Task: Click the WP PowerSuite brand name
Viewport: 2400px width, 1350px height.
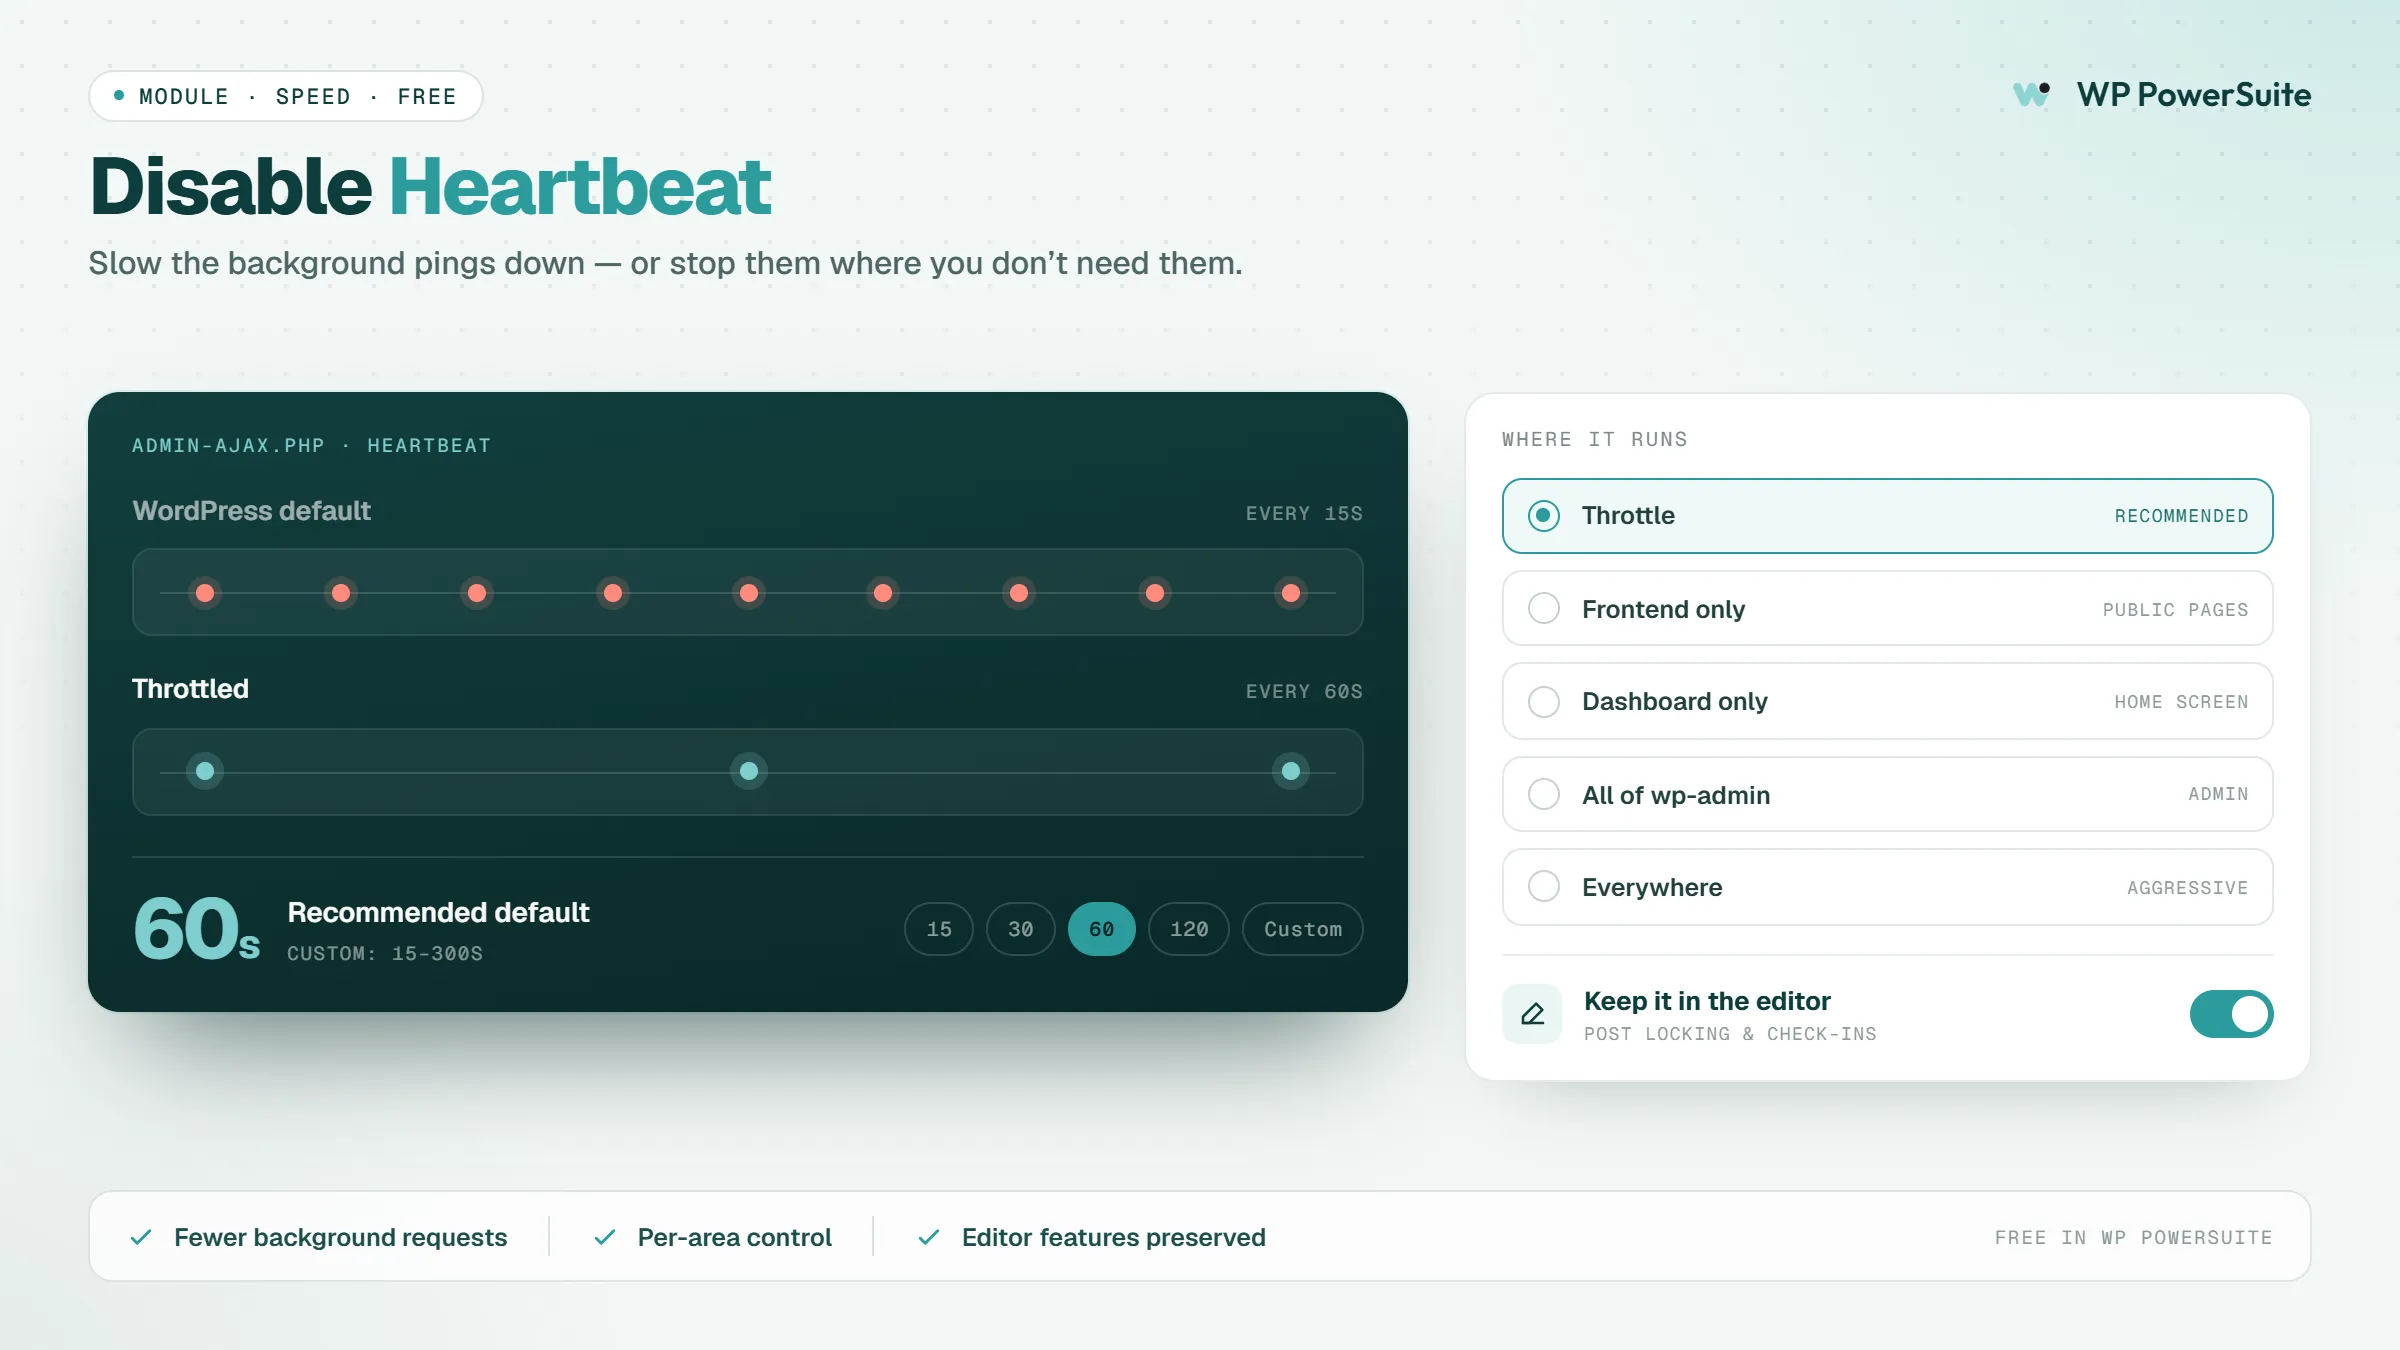Action: [2194, 94]
